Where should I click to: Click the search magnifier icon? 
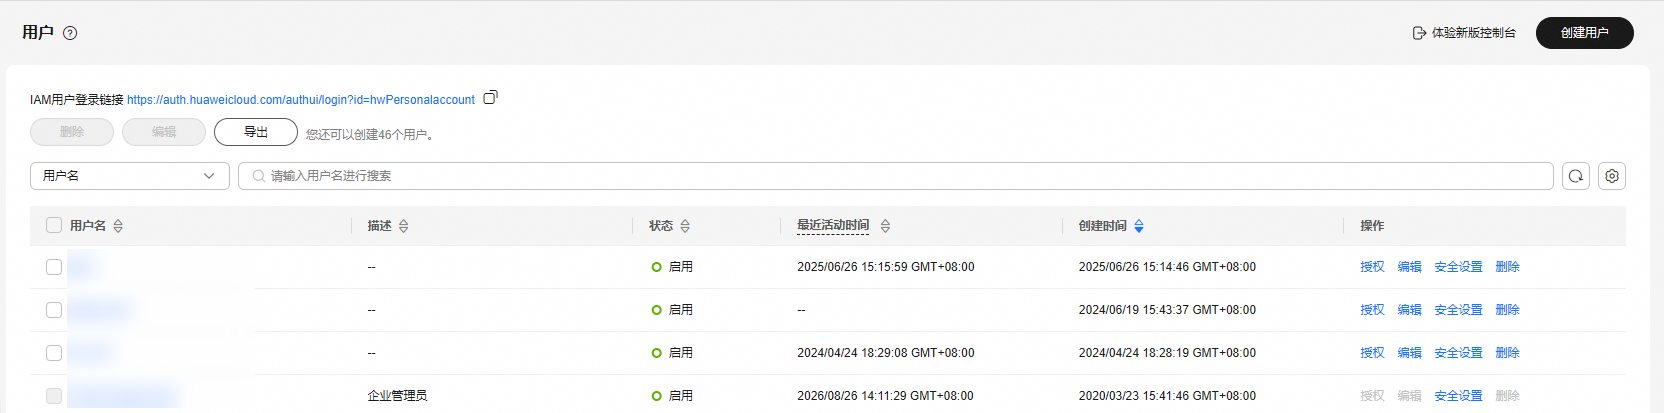tap(259, 176)
